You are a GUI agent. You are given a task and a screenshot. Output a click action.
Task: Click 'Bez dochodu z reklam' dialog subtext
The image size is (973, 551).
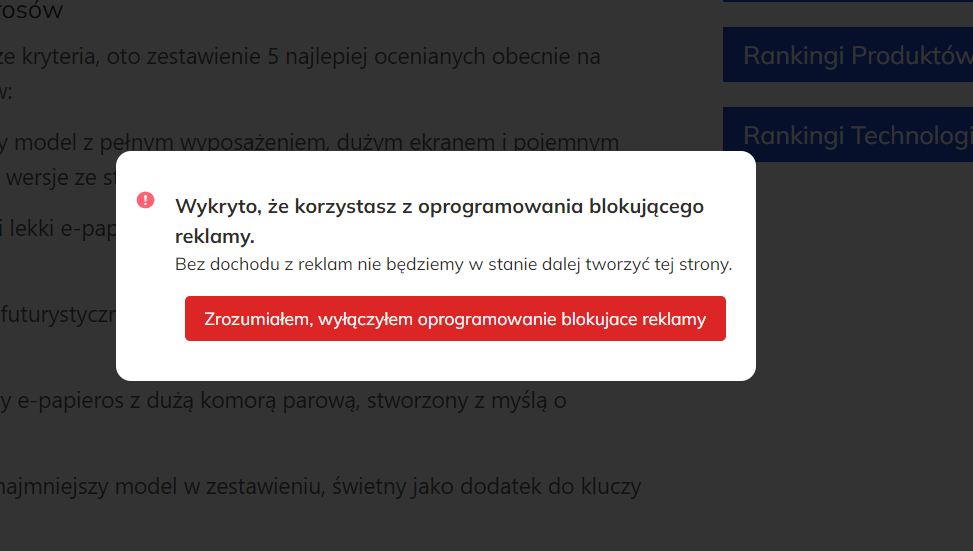(453, 265)
